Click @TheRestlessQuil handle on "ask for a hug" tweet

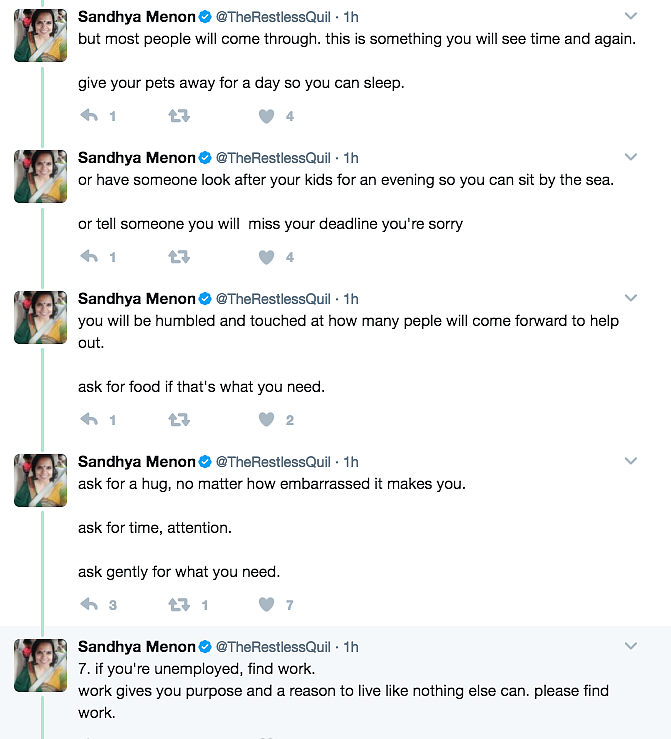(273, 462)
